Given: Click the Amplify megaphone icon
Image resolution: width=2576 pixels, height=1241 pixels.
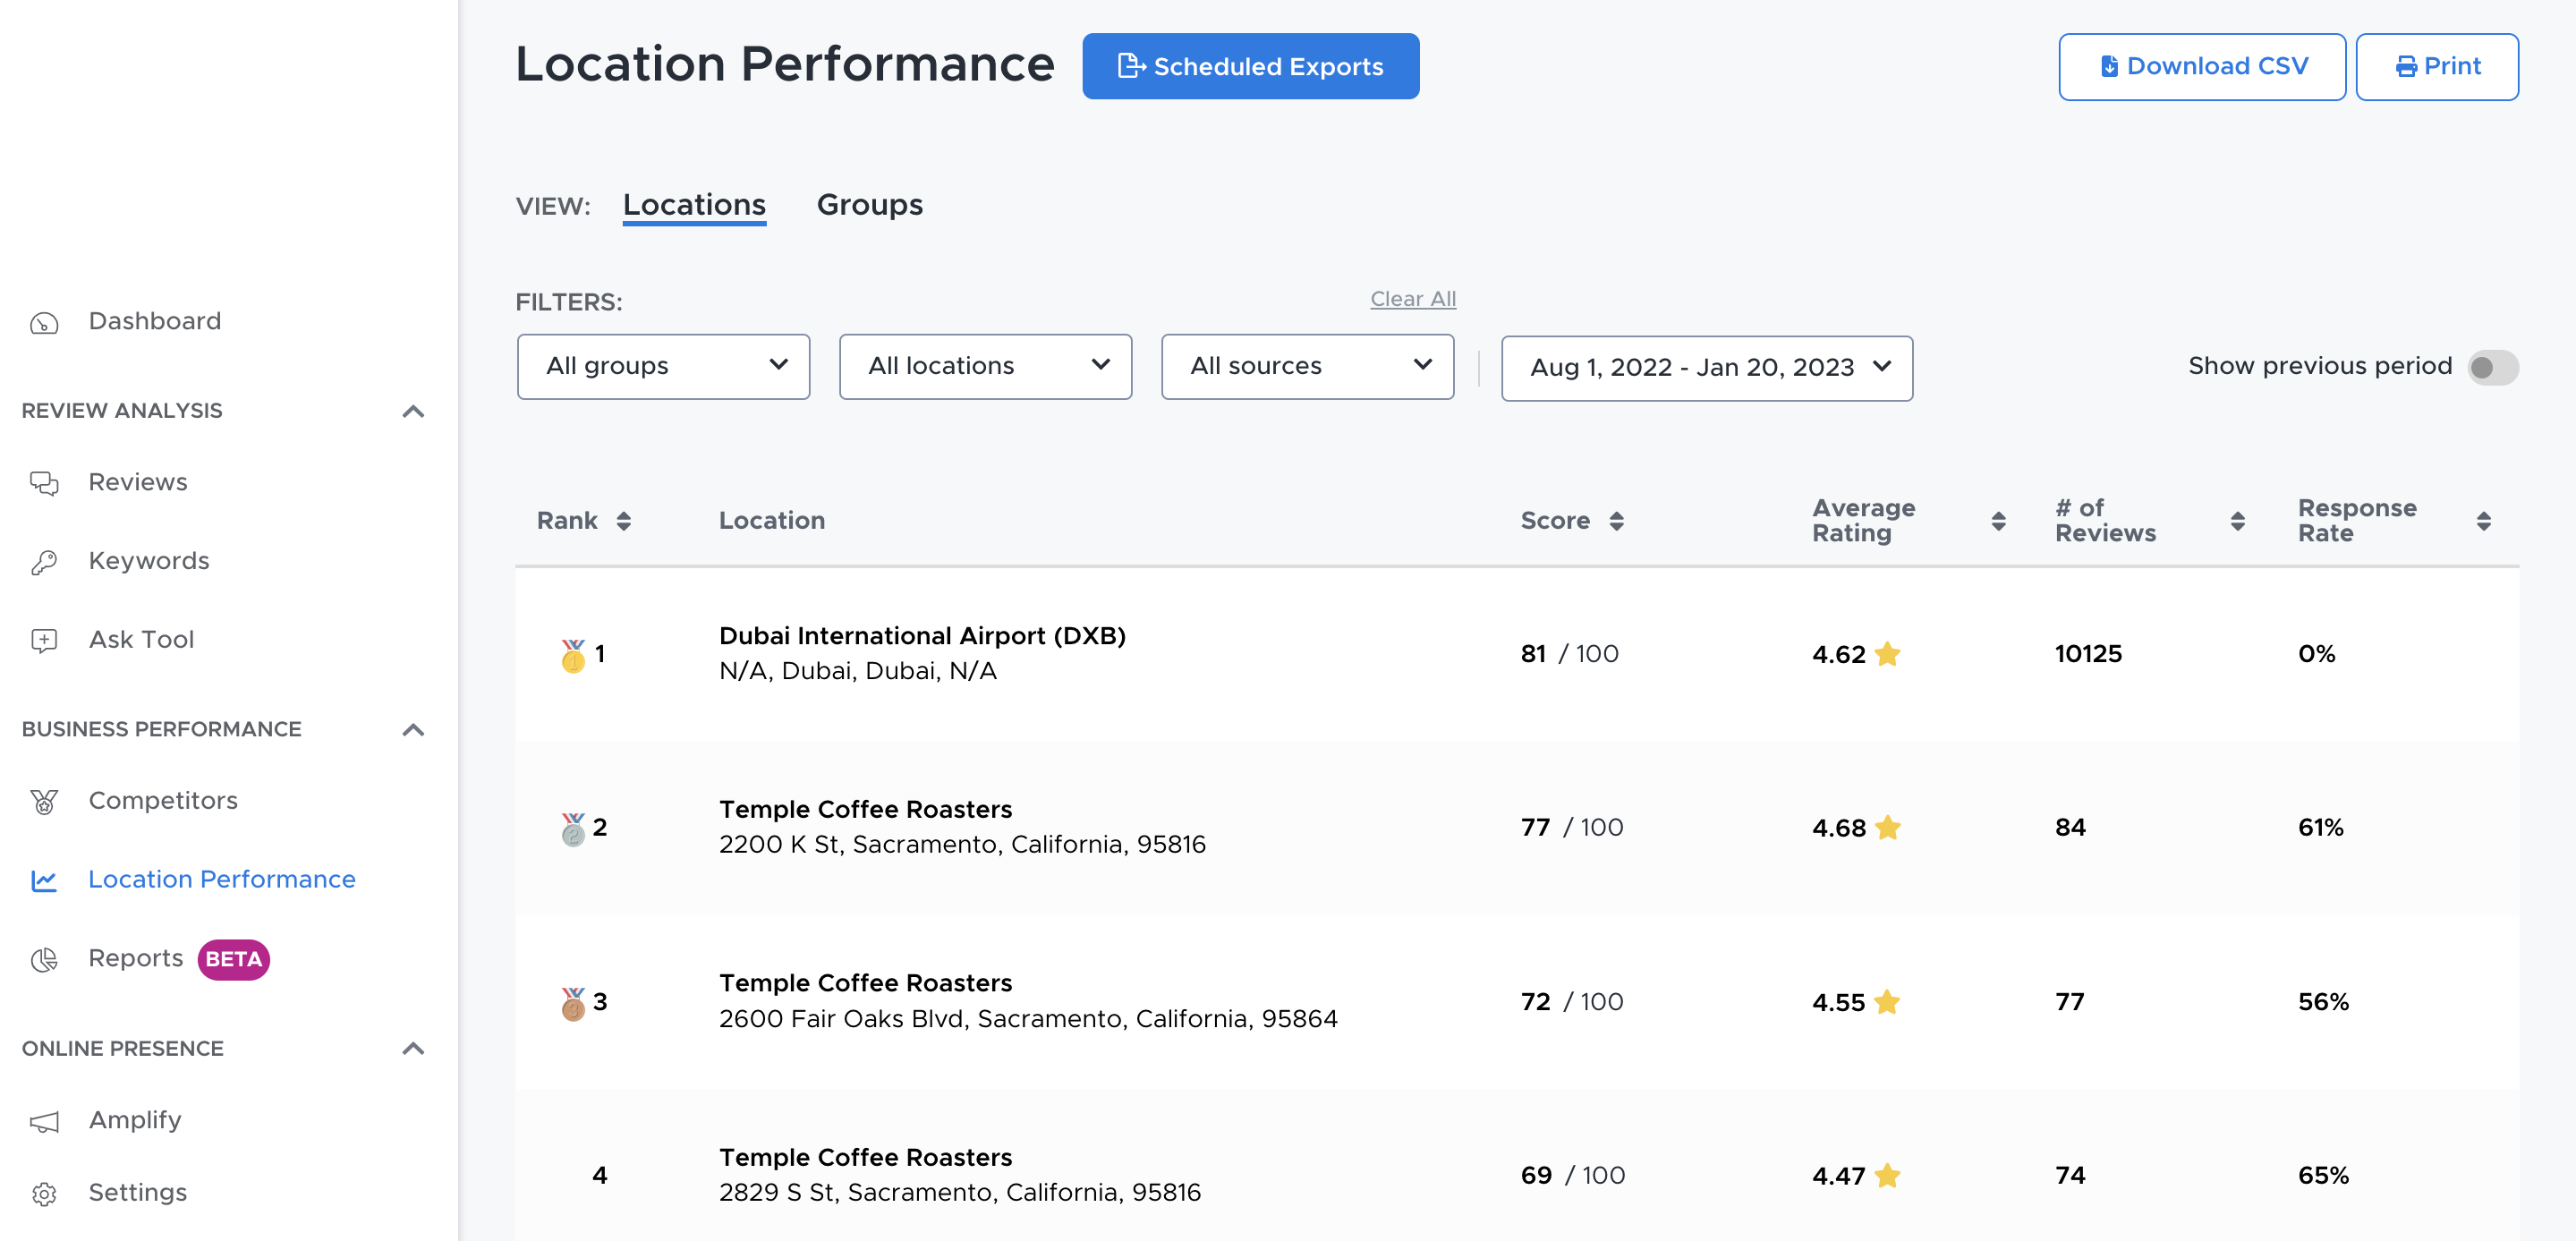Looking at the screenshot, I should (x=44, y=1121).
